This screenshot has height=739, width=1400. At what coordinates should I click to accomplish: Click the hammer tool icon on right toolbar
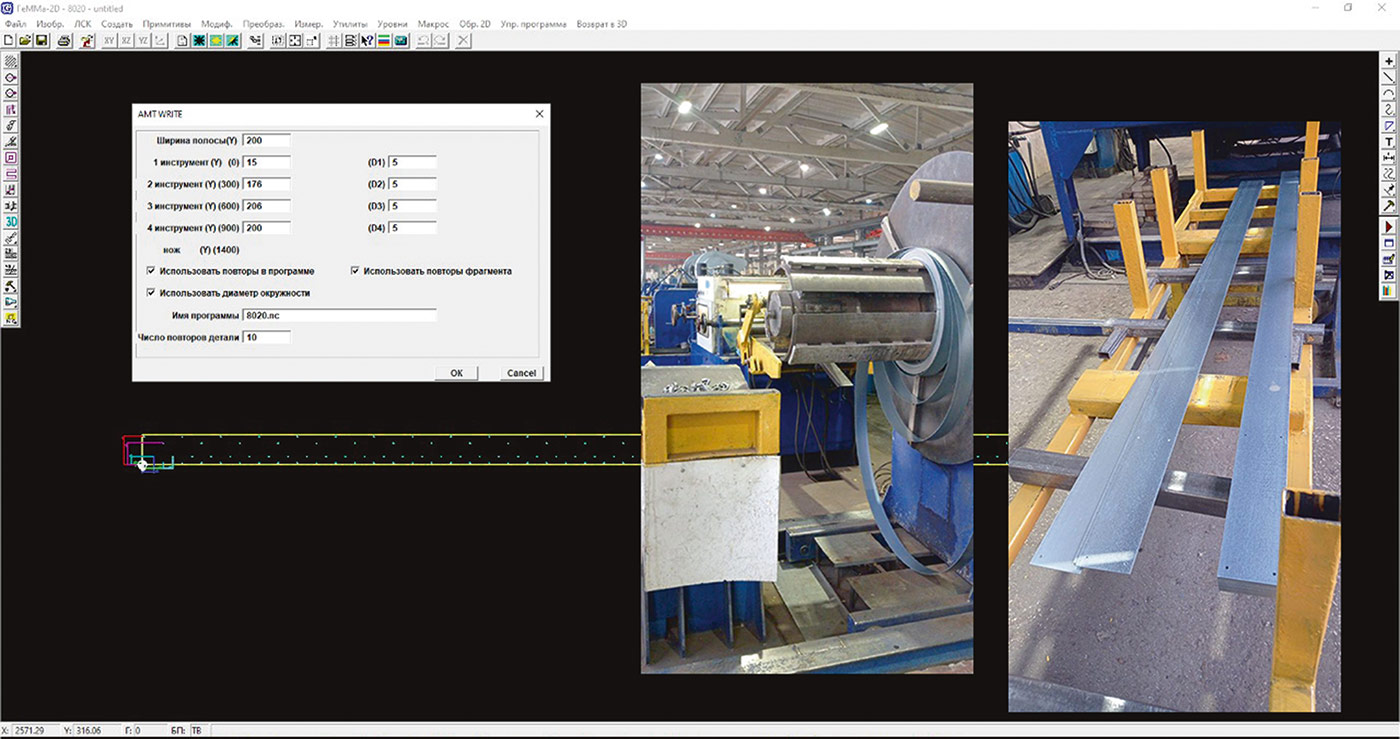click(1389, 205)
